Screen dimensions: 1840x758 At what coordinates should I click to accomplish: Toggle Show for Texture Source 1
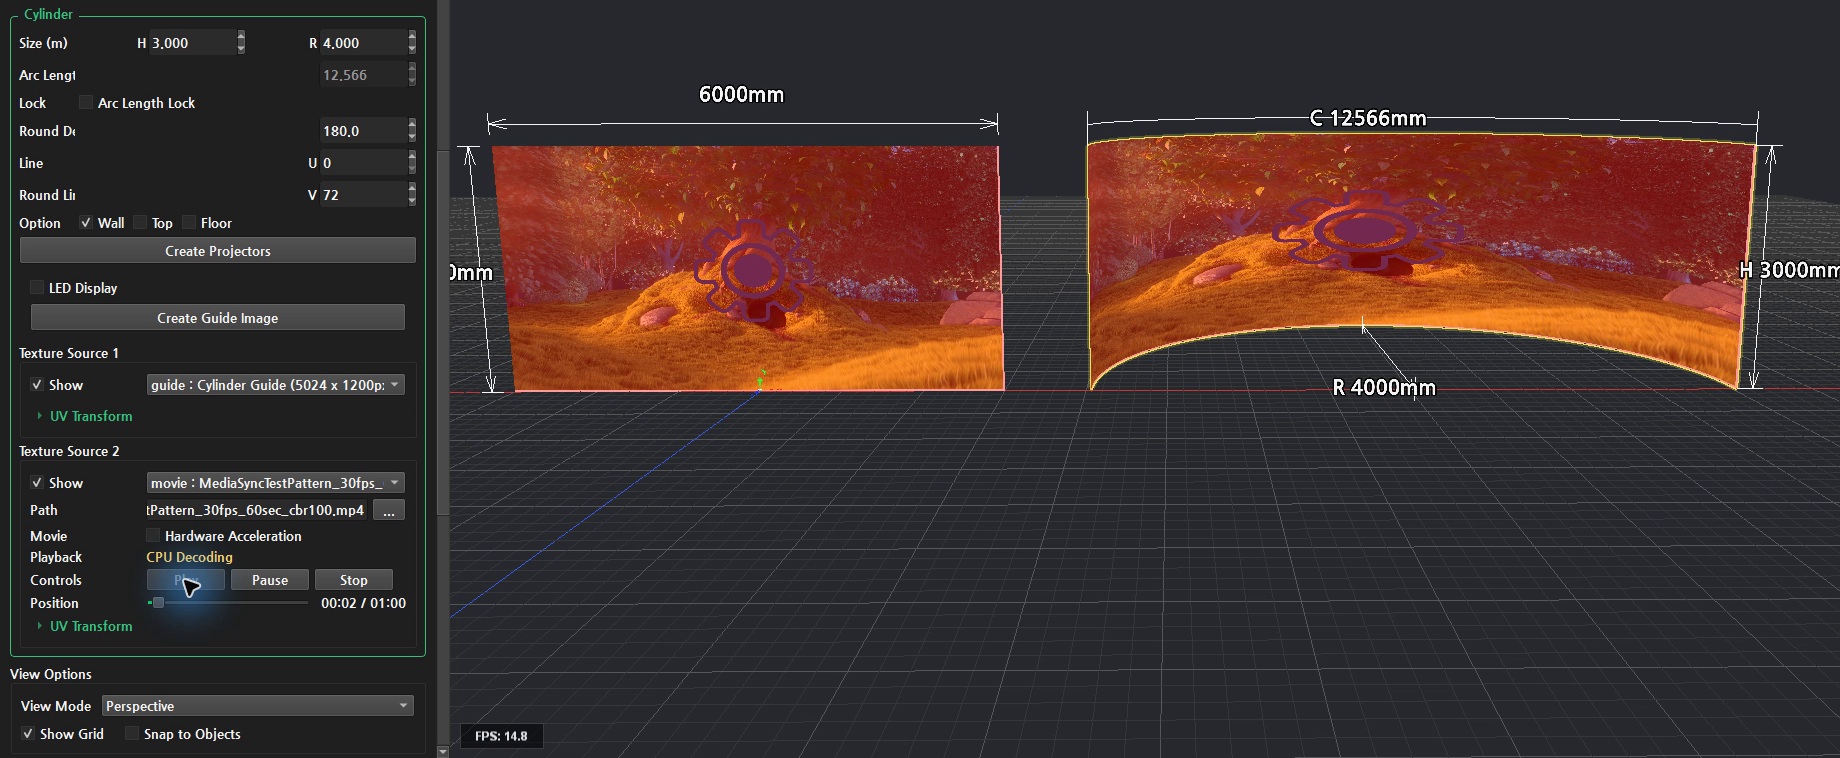tap(37, 384)
